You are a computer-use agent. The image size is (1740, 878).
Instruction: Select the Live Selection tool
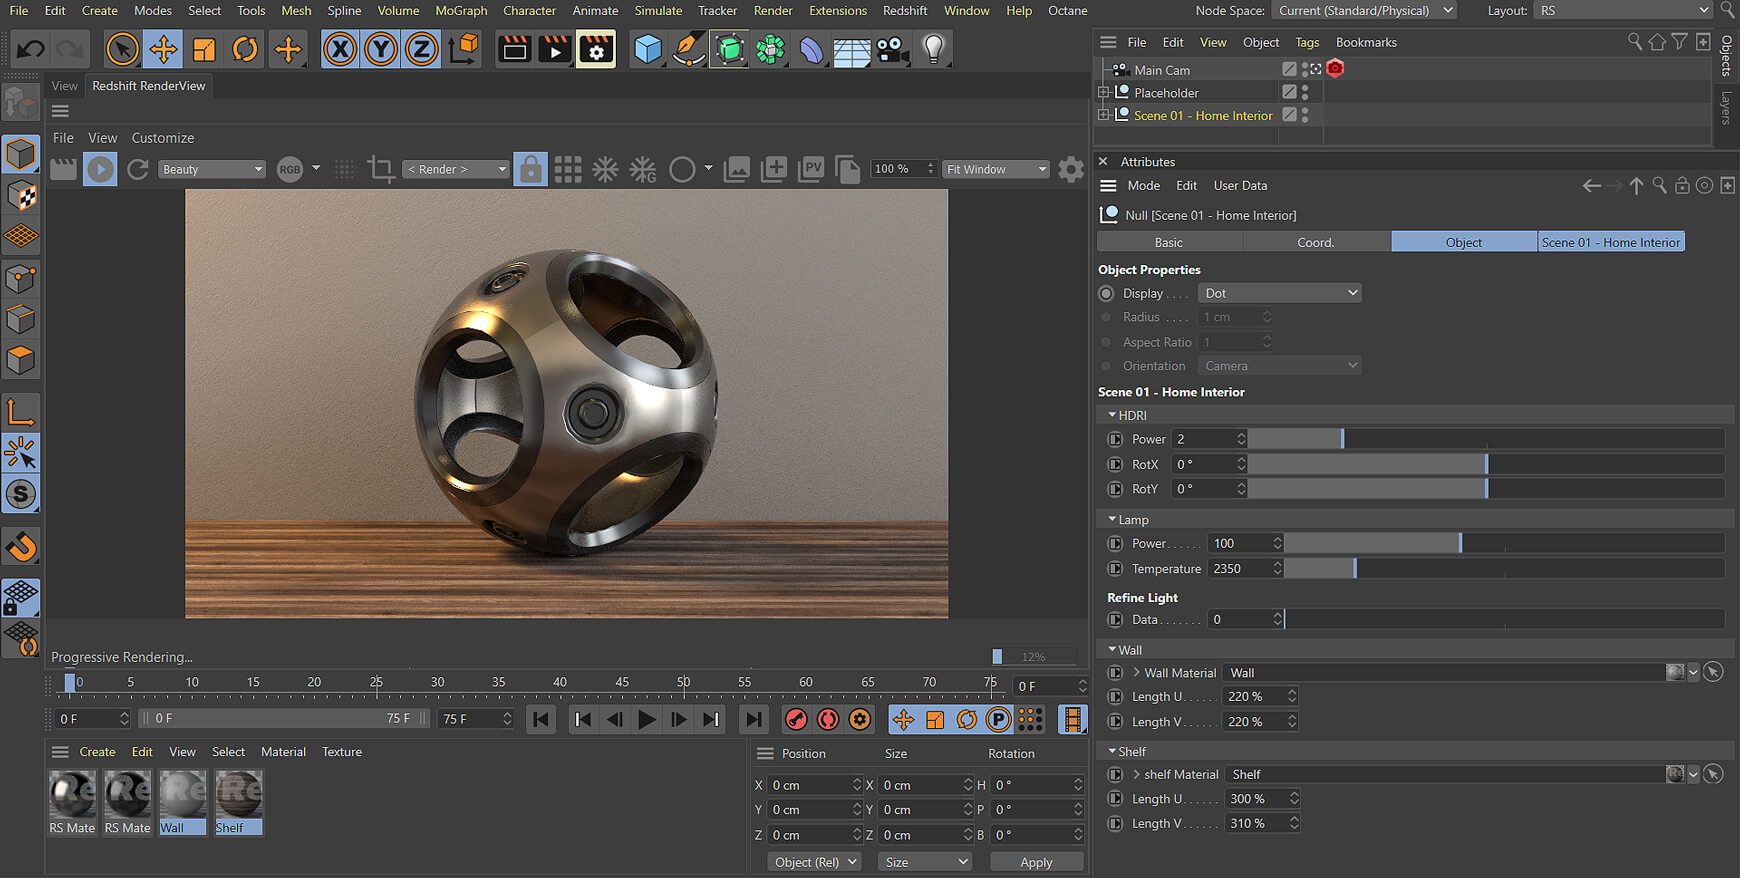(x=122, y=49)
